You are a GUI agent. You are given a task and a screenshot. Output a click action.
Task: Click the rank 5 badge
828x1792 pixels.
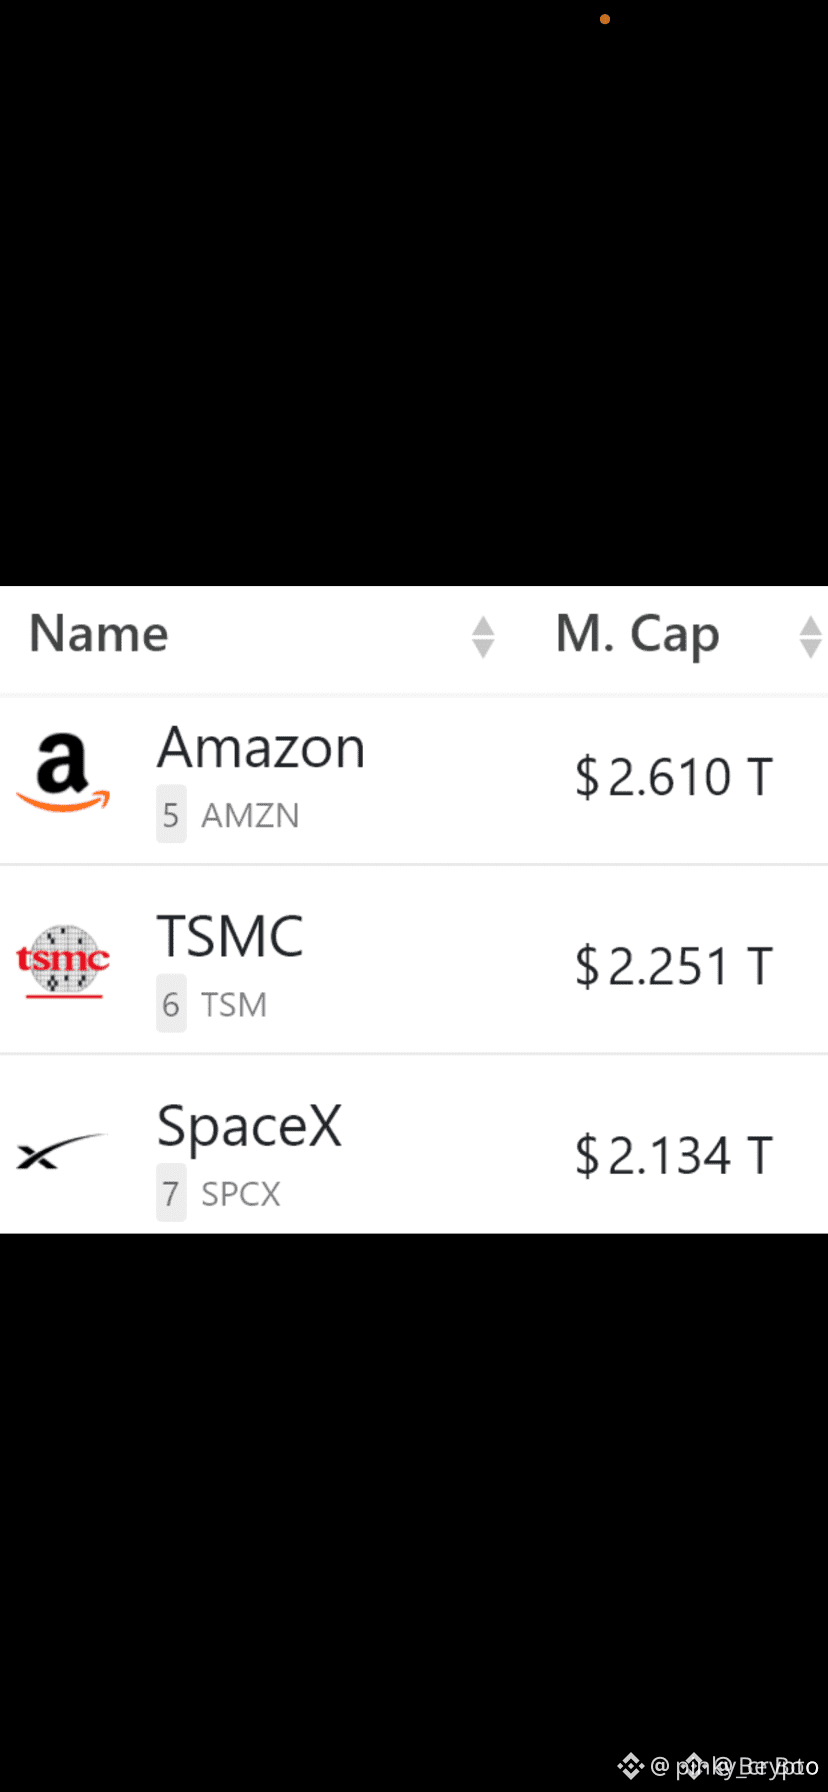(171, 815)
